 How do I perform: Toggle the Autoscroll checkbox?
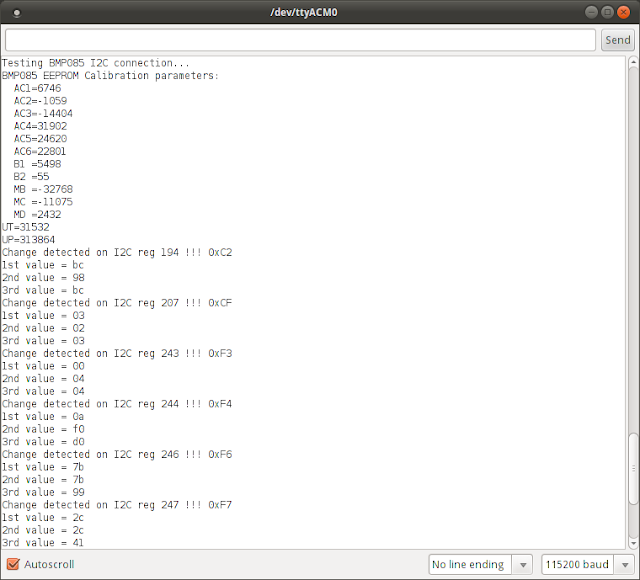13,564
